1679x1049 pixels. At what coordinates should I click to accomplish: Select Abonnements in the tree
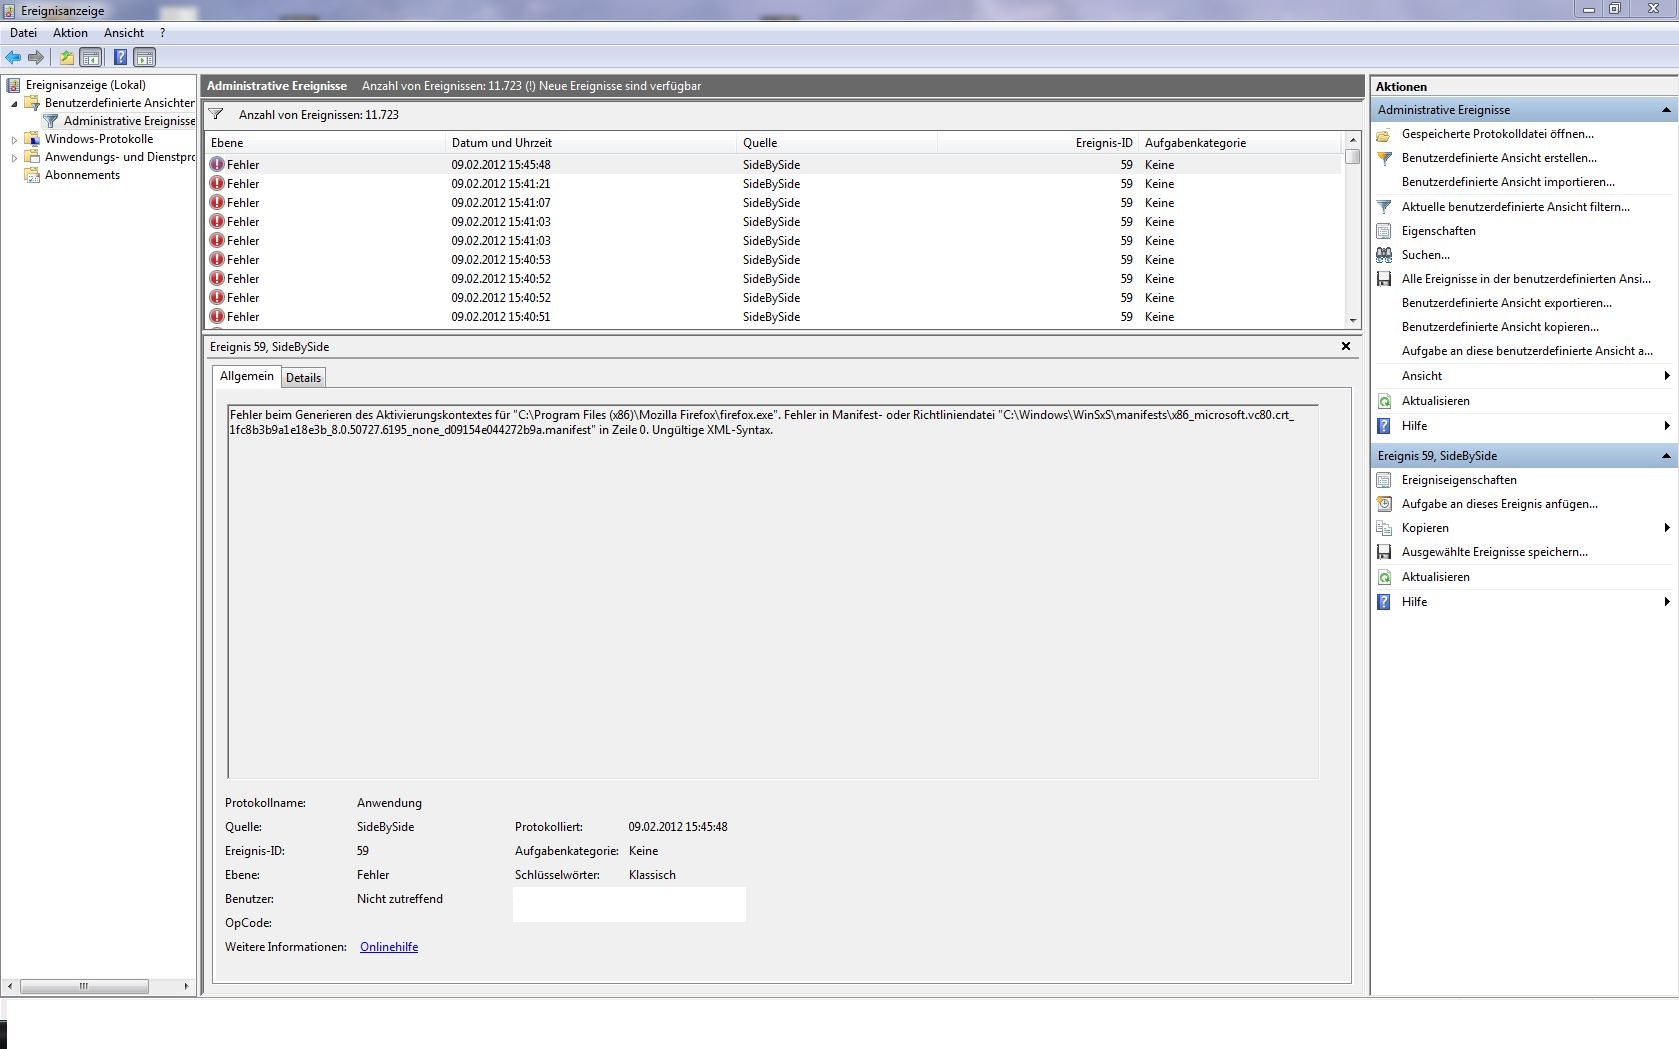[x=82, y=175]
